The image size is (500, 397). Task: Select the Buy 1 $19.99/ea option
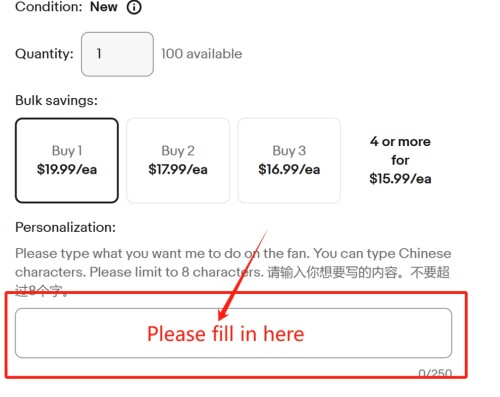click(x=67, y=160)
